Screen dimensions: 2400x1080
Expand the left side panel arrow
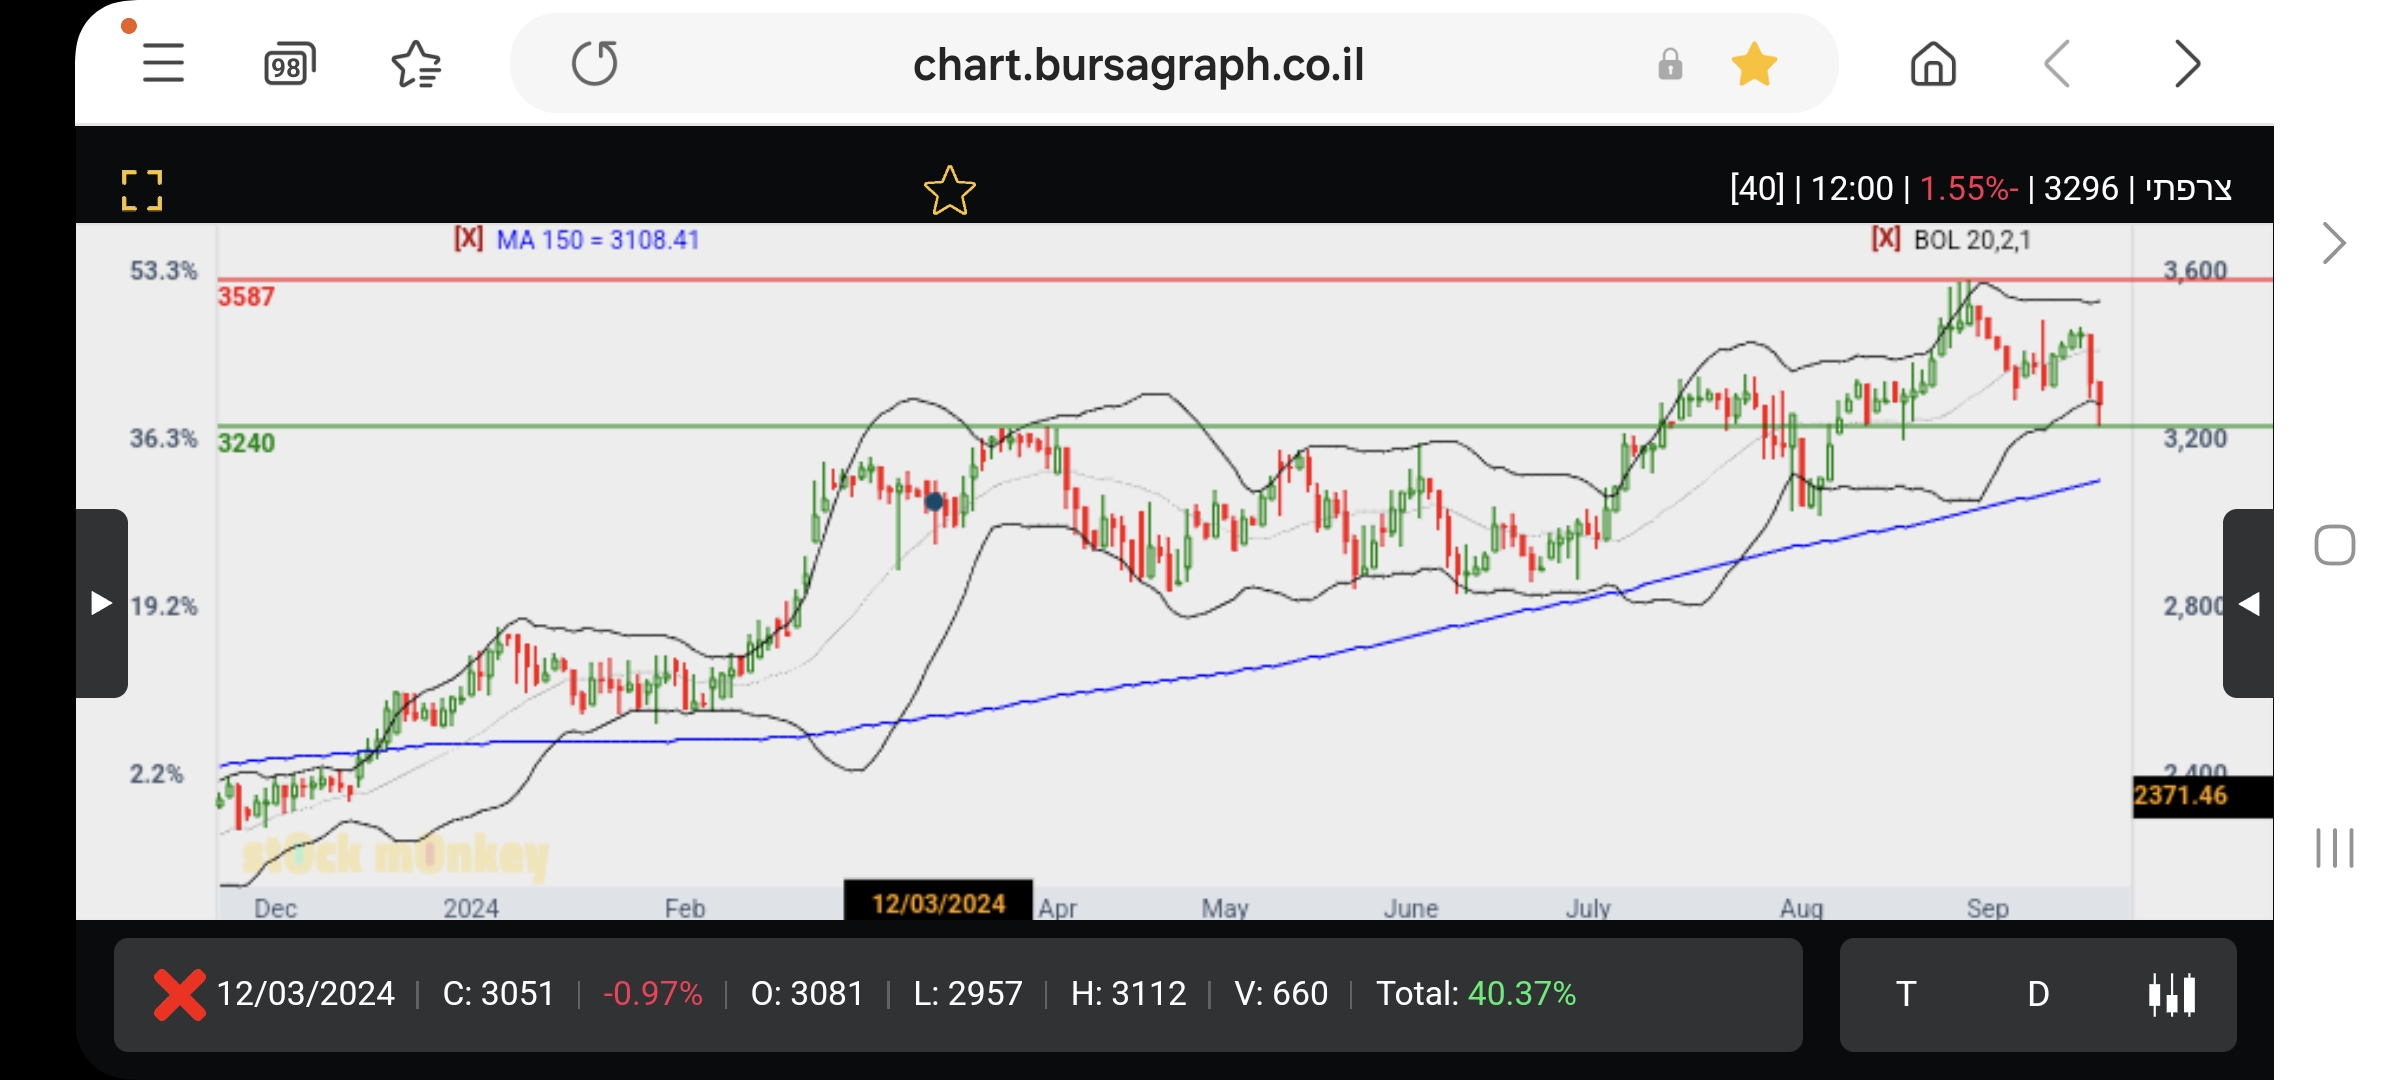(x=101, y=603)
